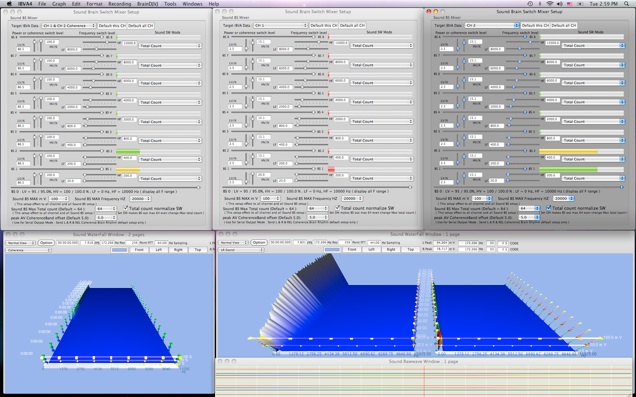636x397 pixels.
Task: Click the volume icon in menu bar
Action: tap(560, 4)
